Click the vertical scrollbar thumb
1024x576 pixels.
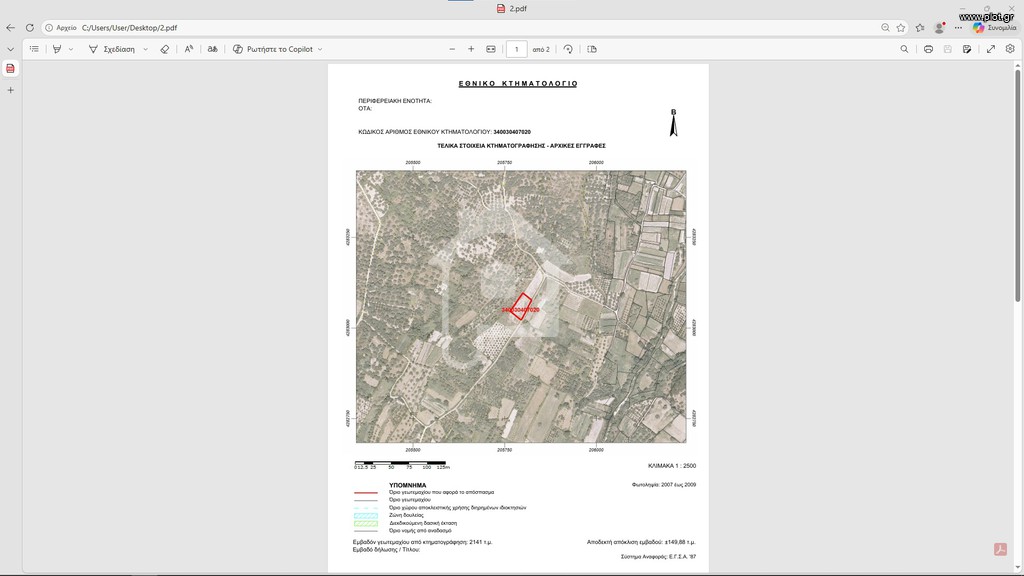[1017, 185]
